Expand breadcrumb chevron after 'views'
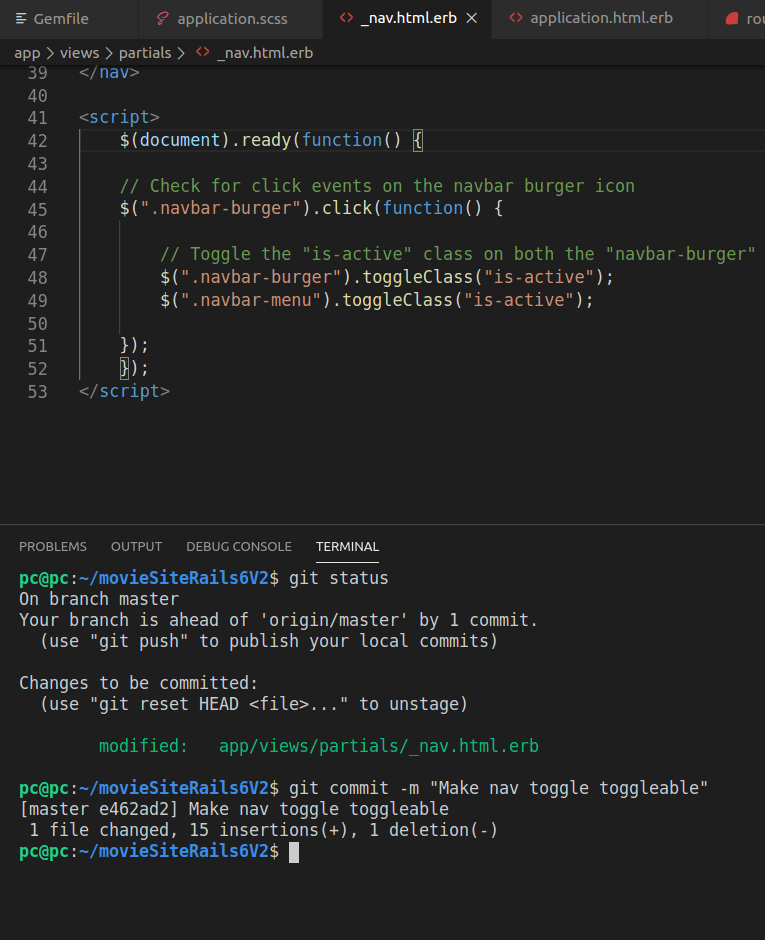 [x=109, y=53]
